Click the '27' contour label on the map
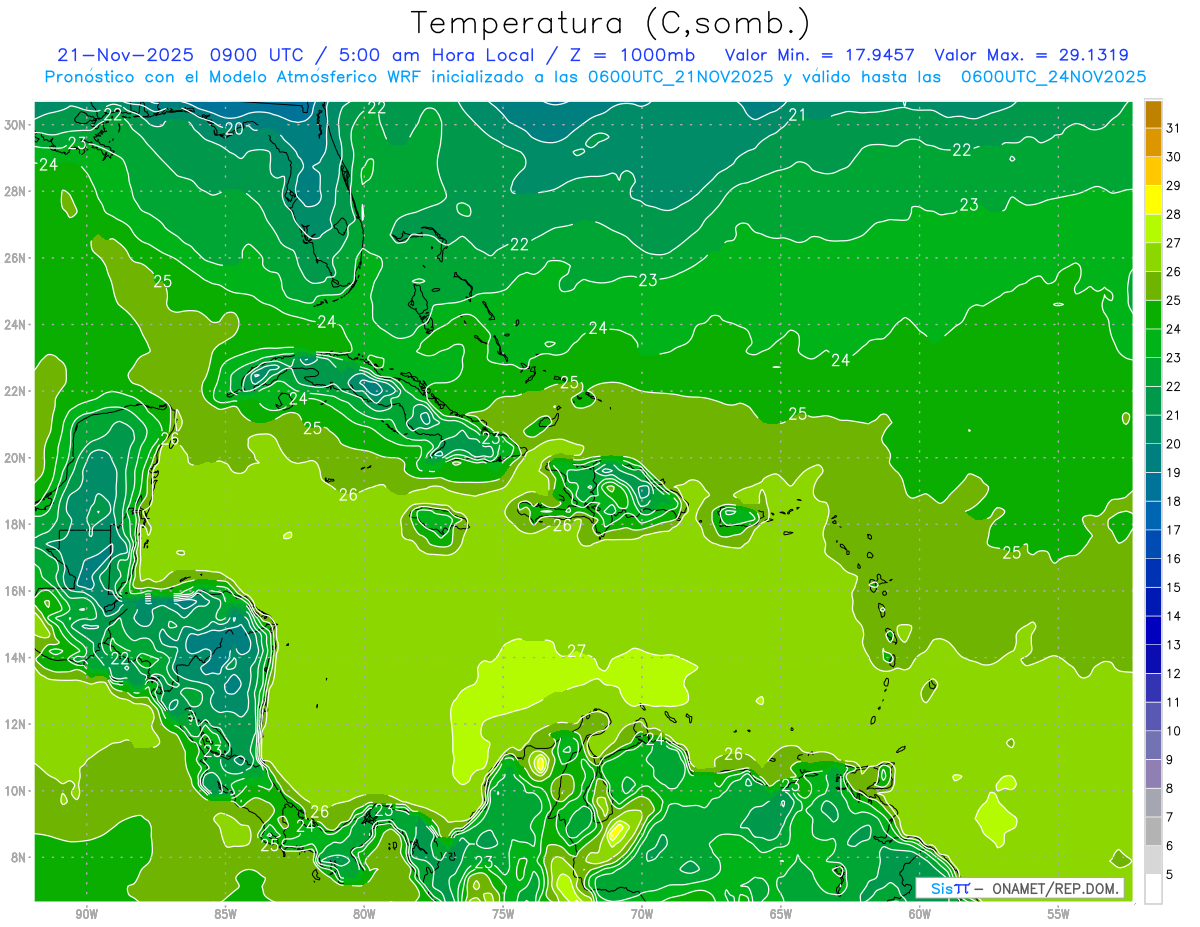Viewport: 1200px width, 927px height. [x=576, y=651]
